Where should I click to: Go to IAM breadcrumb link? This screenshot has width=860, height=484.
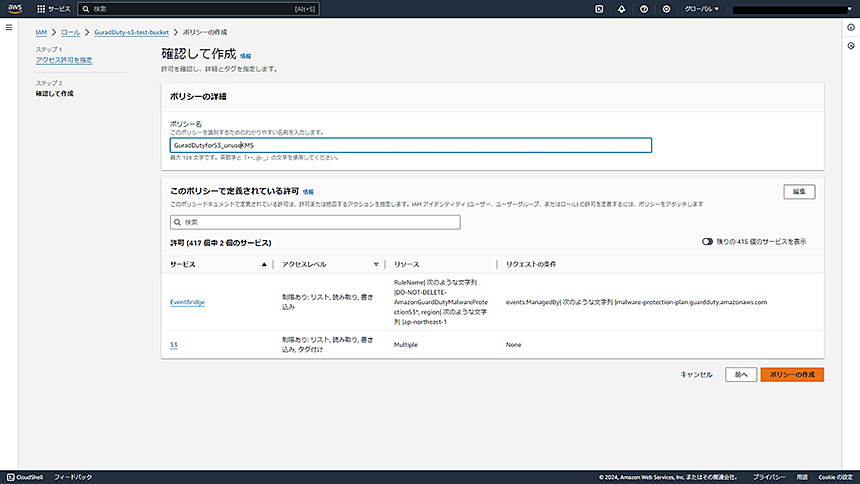(x=41, y=32)
